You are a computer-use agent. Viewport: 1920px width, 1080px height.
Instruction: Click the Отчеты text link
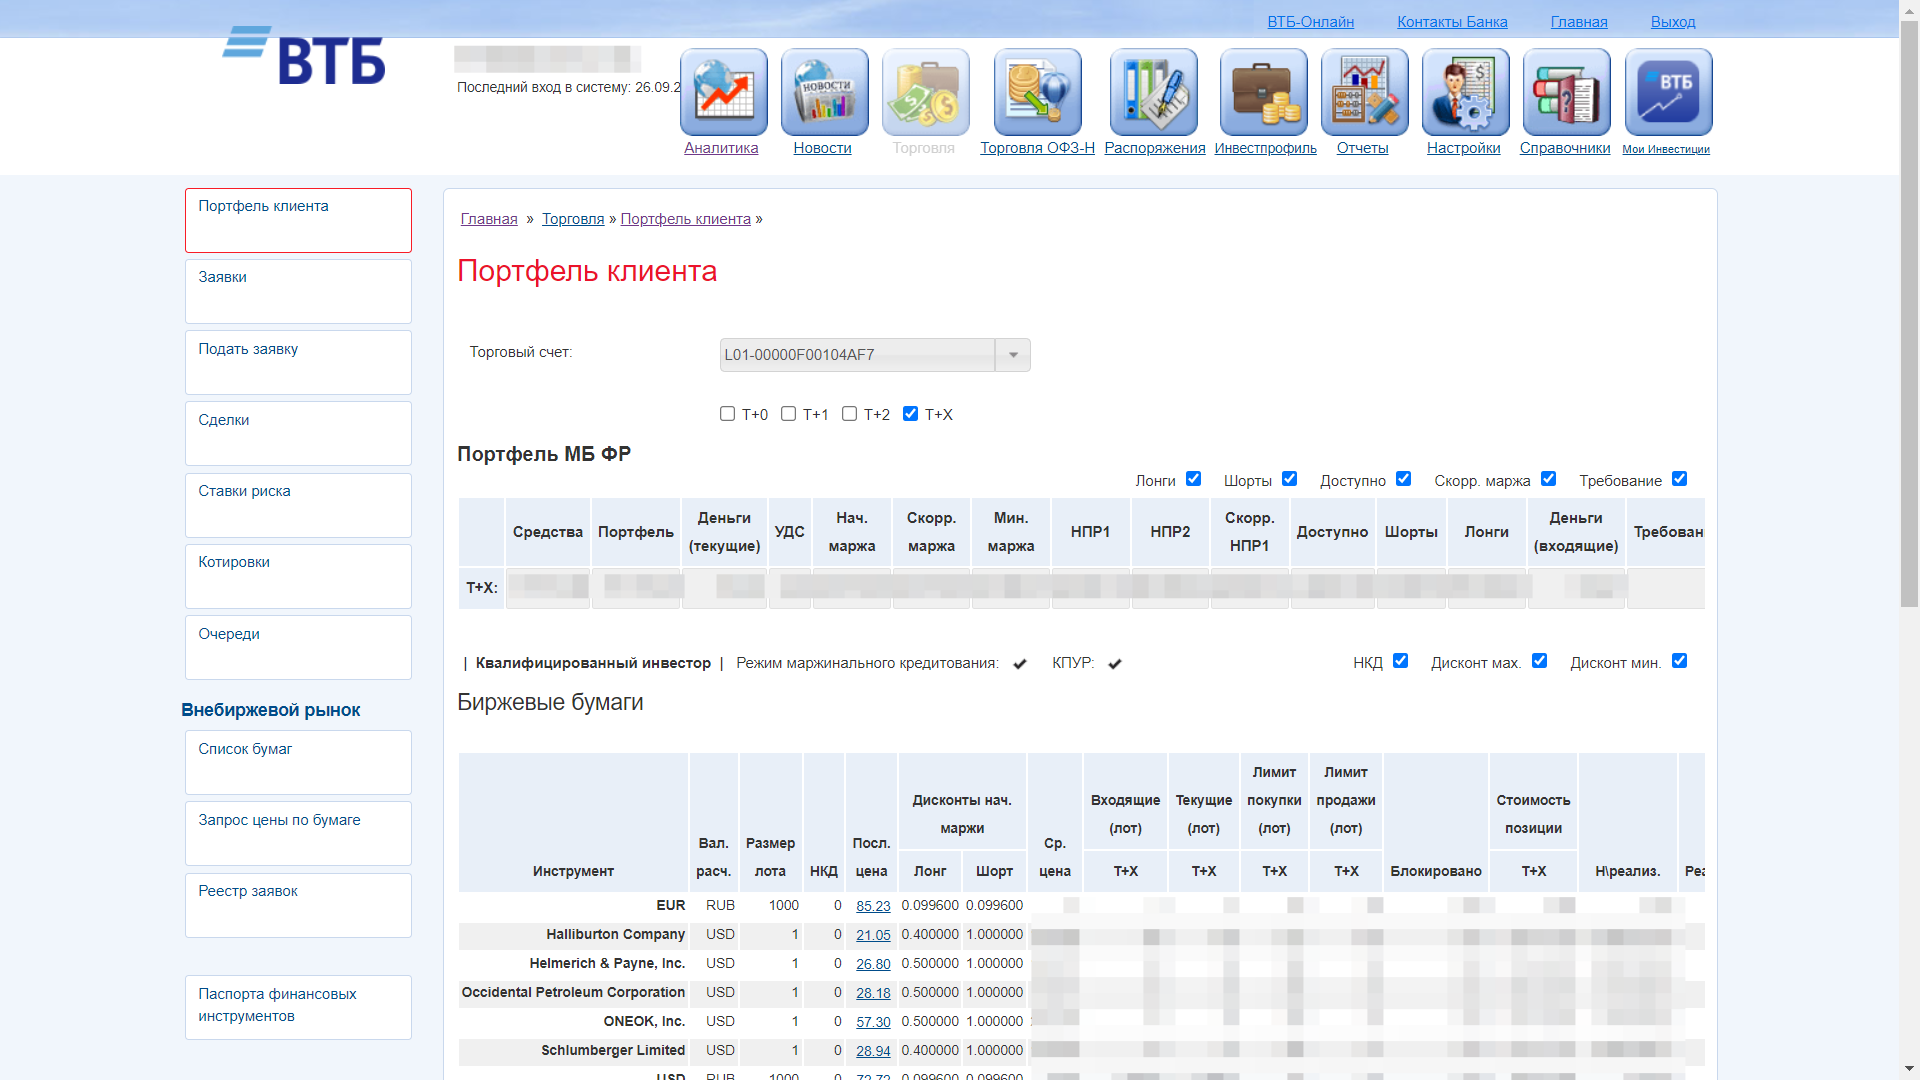click(1362, 148)
